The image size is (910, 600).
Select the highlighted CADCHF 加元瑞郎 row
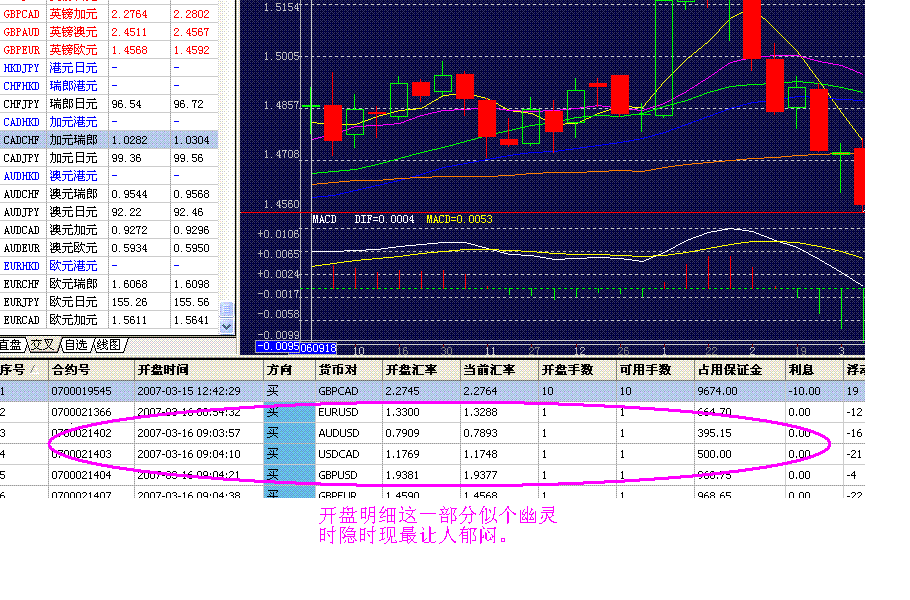pos(109,140)
